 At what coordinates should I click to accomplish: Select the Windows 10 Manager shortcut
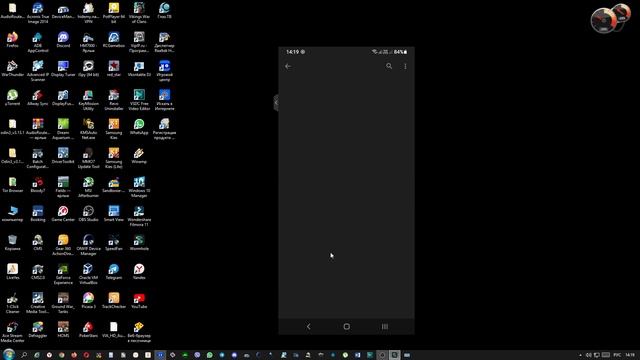pos(139,187)
